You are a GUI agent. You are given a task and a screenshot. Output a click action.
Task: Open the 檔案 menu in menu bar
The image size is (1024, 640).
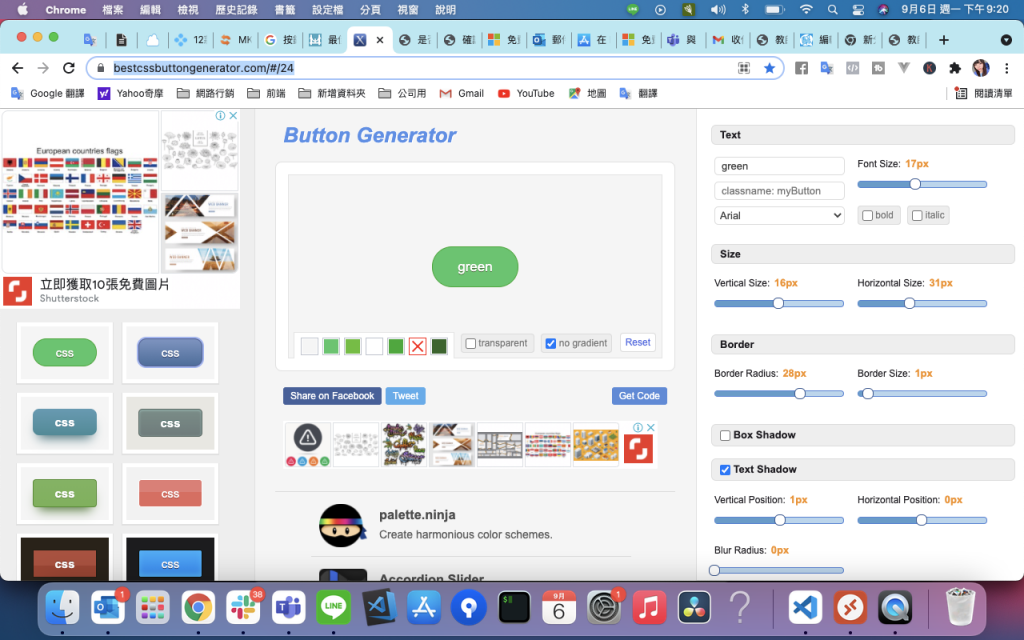[113, 10]
